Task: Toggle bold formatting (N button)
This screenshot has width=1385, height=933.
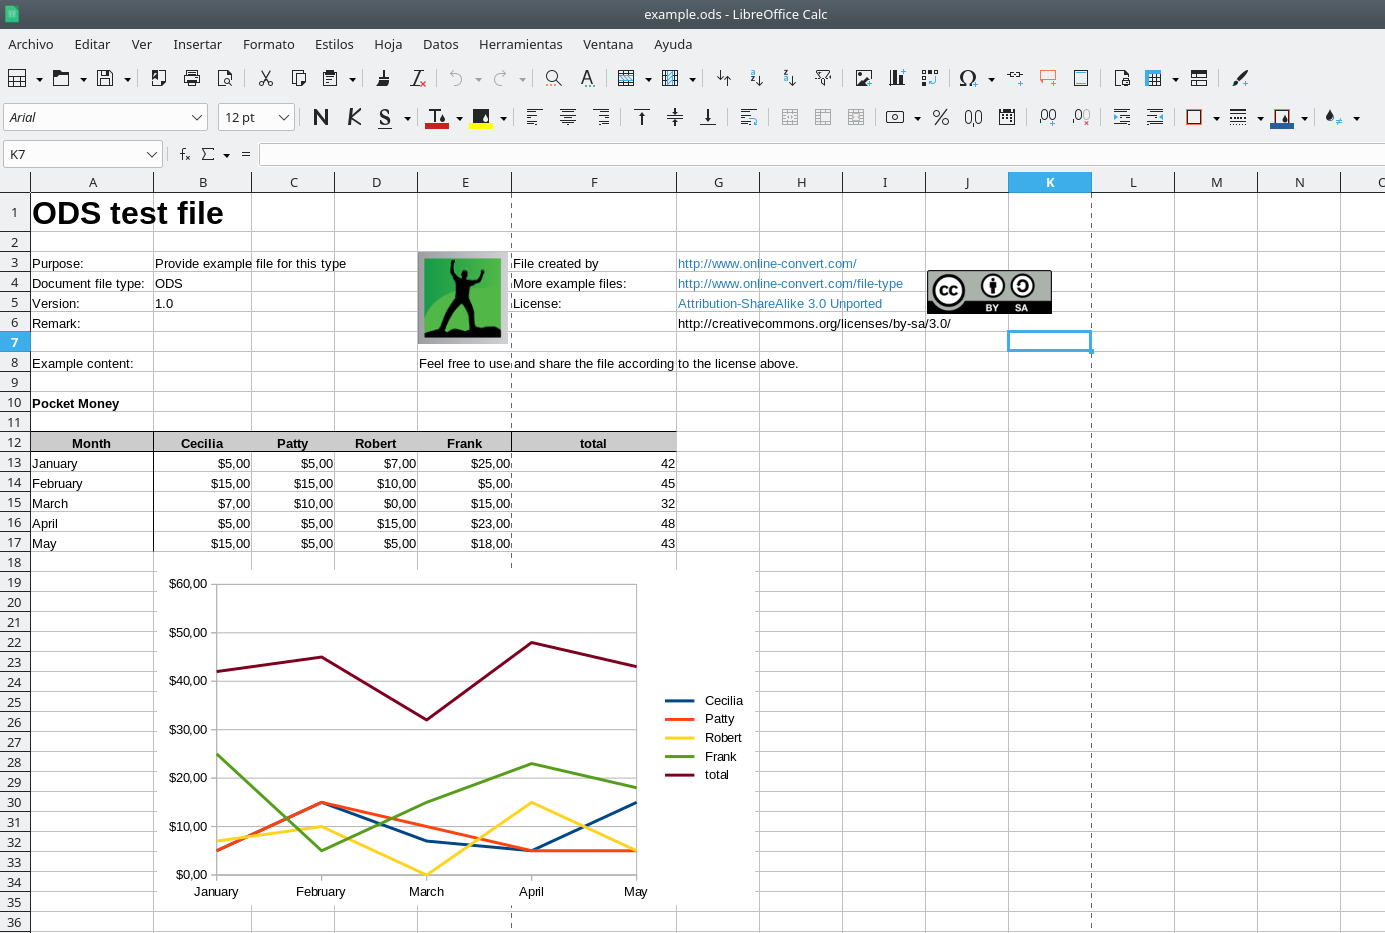Action: pyautogui.click(x=321, y=118)
